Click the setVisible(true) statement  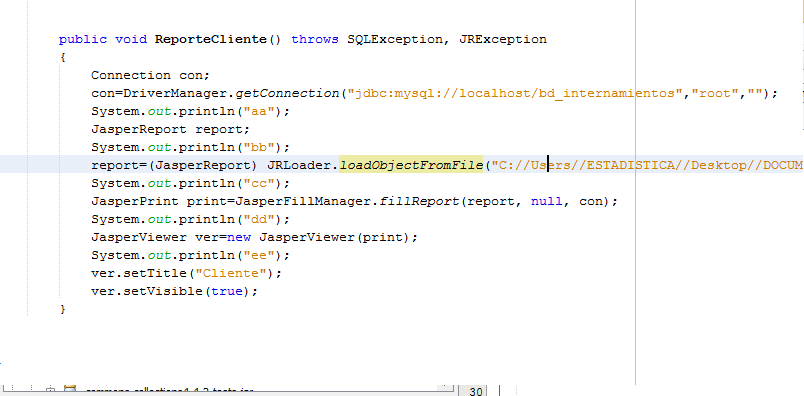[x=174, y=291]
